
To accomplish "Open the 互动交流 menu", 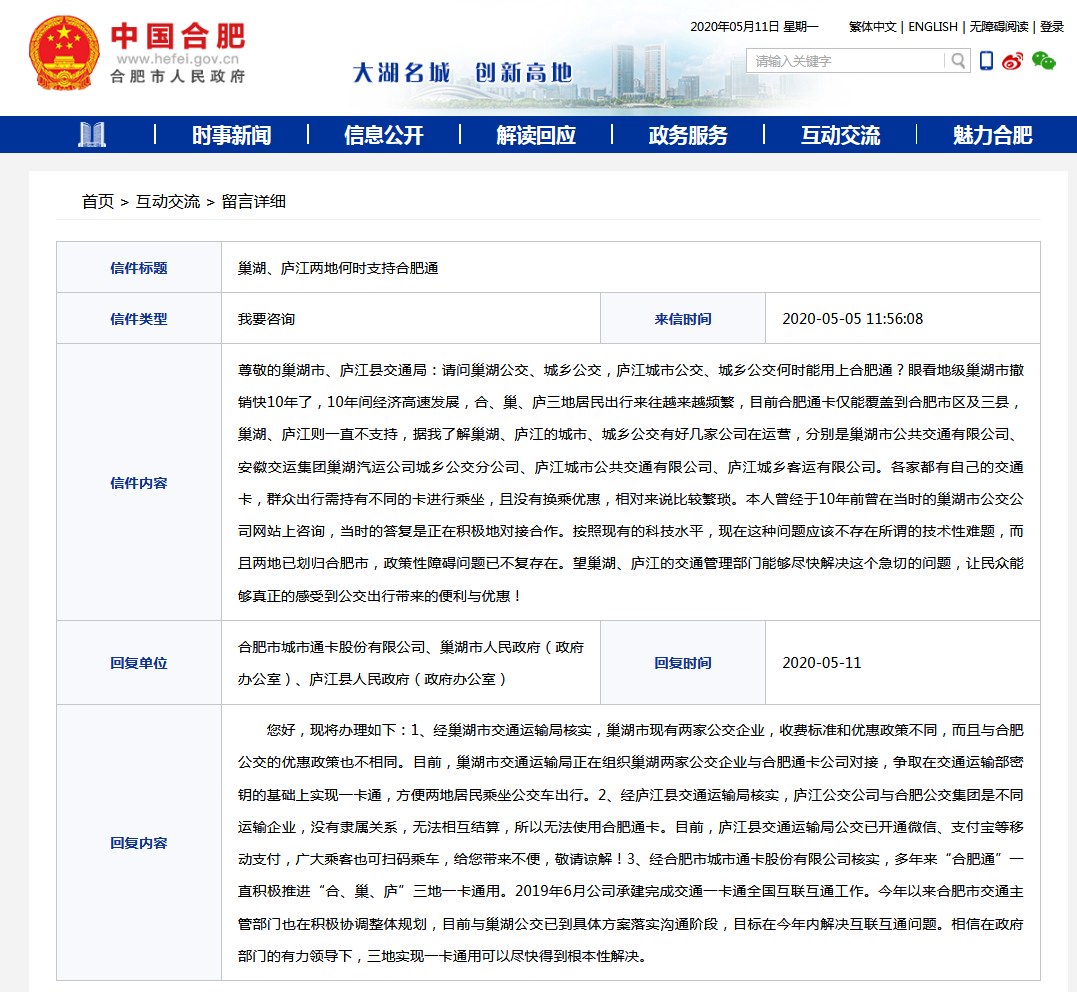I will [841, 135].
